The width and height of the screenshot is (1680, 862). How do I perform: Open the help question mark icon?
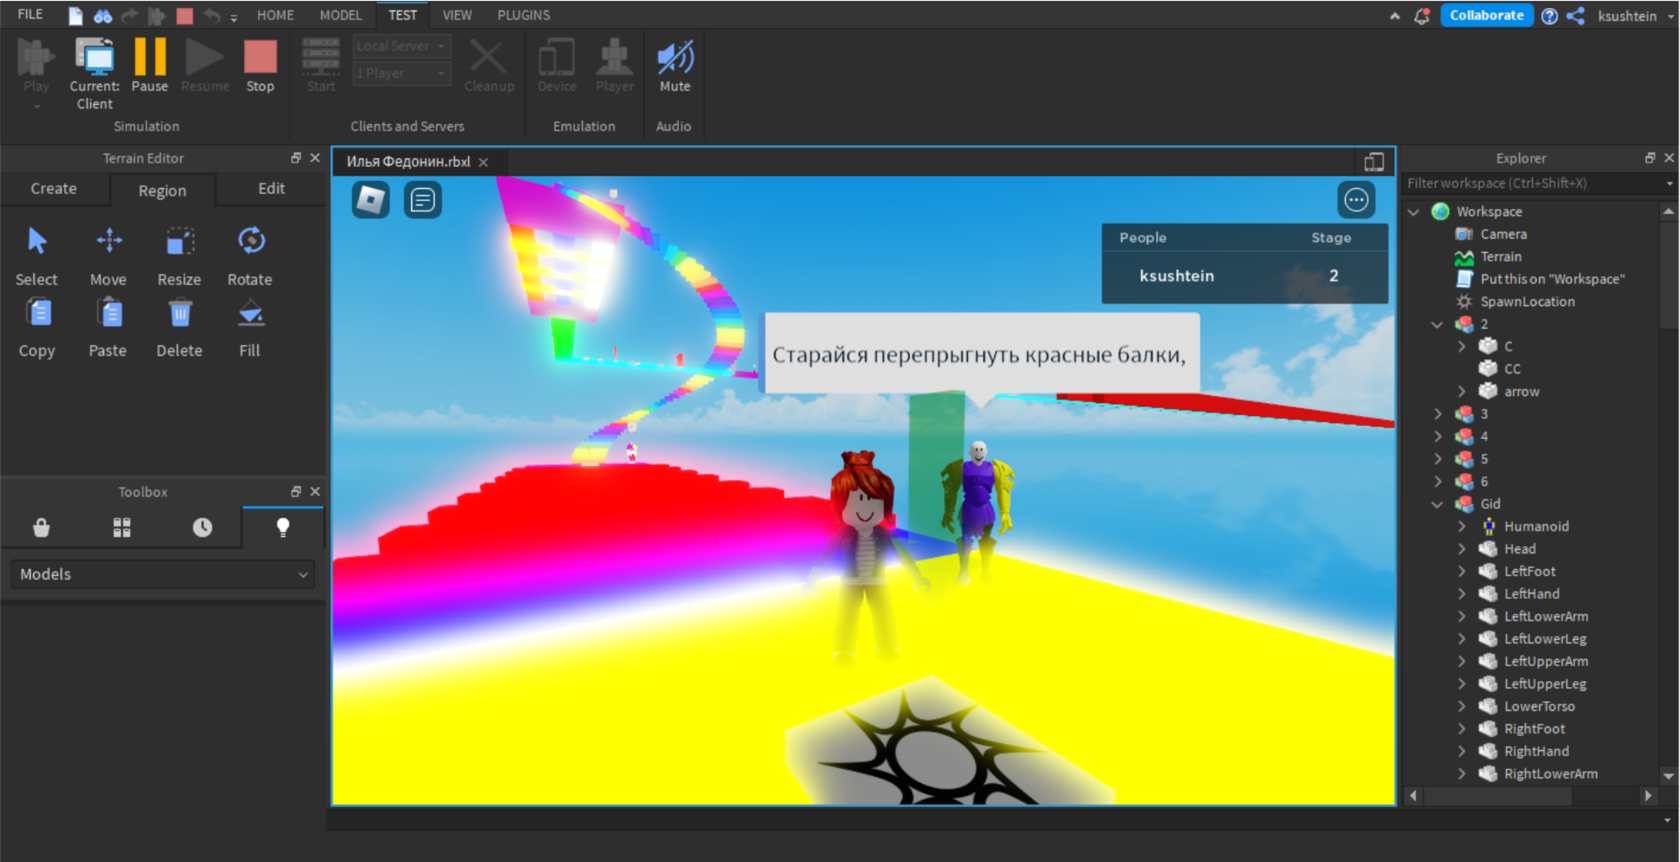pos(1549,16)
